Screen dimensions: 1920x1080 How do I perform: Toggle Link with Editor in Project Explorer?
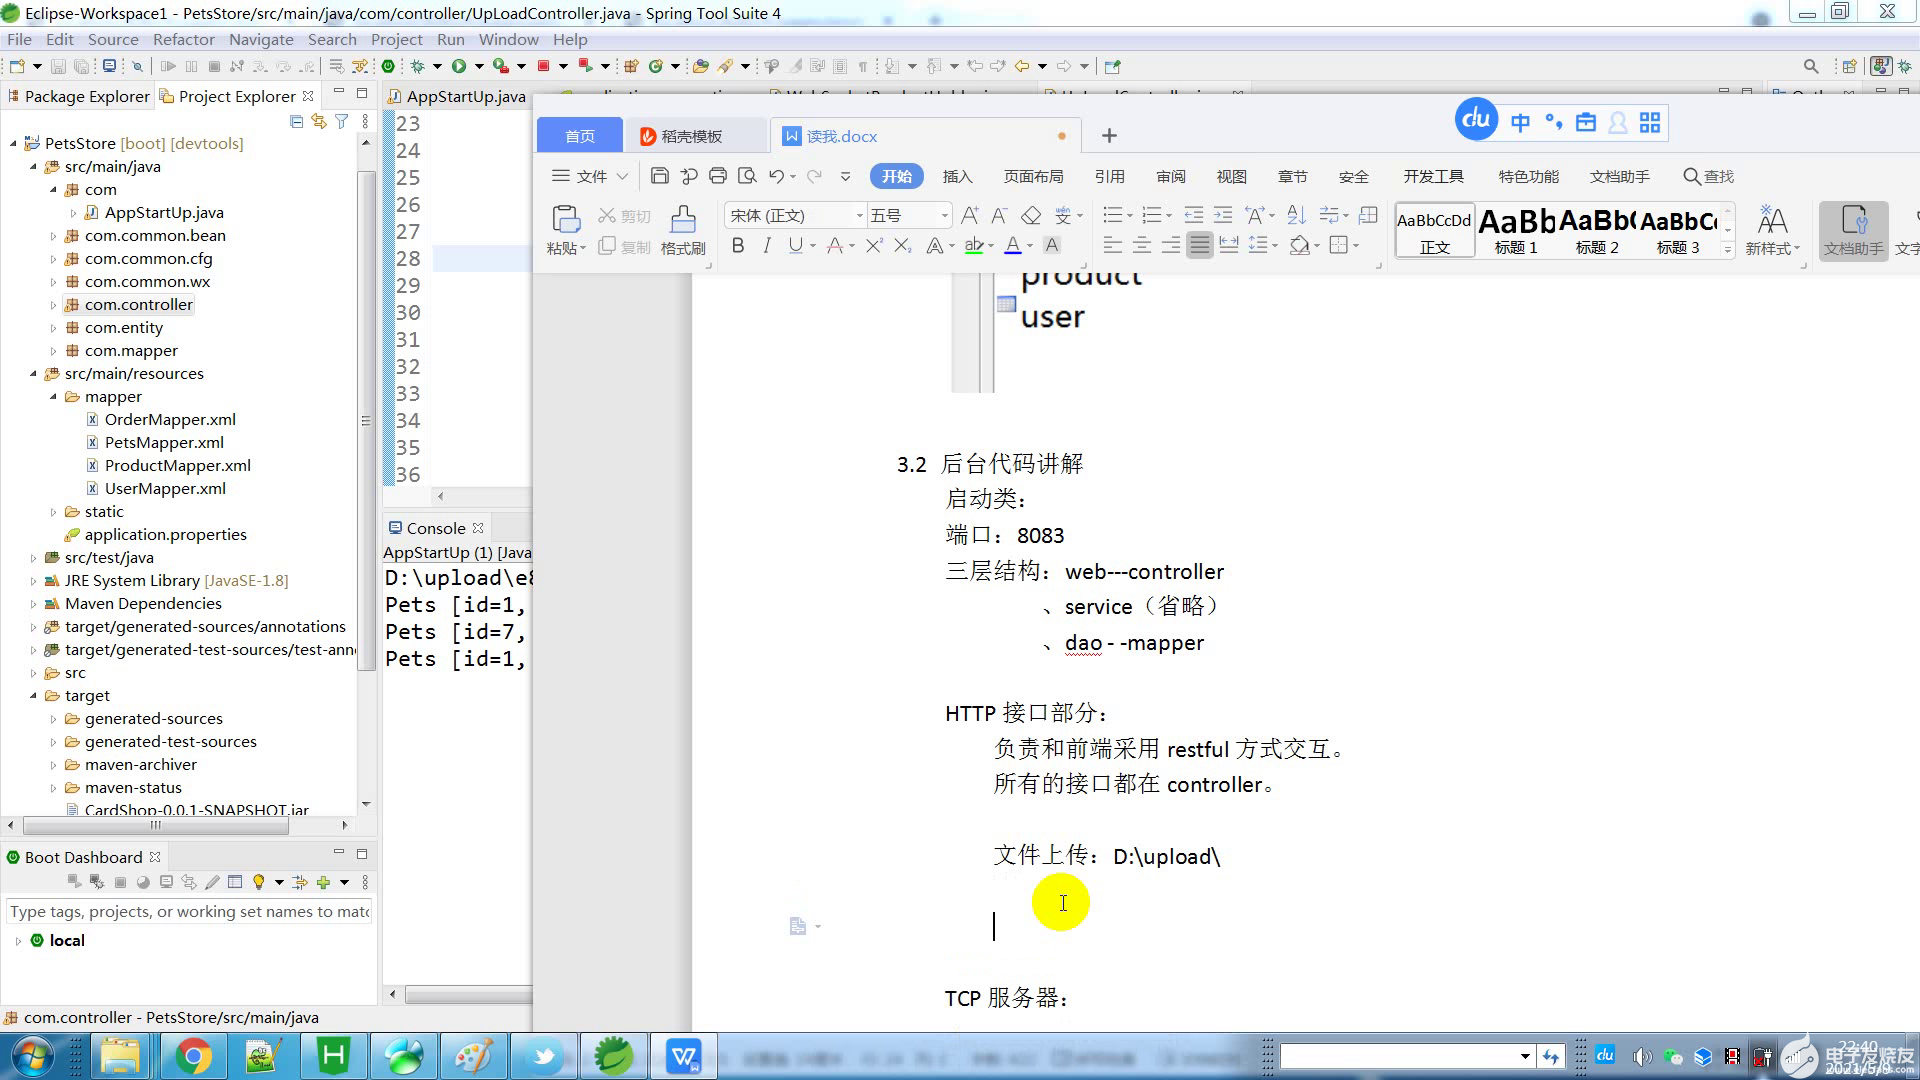point(318,121)
